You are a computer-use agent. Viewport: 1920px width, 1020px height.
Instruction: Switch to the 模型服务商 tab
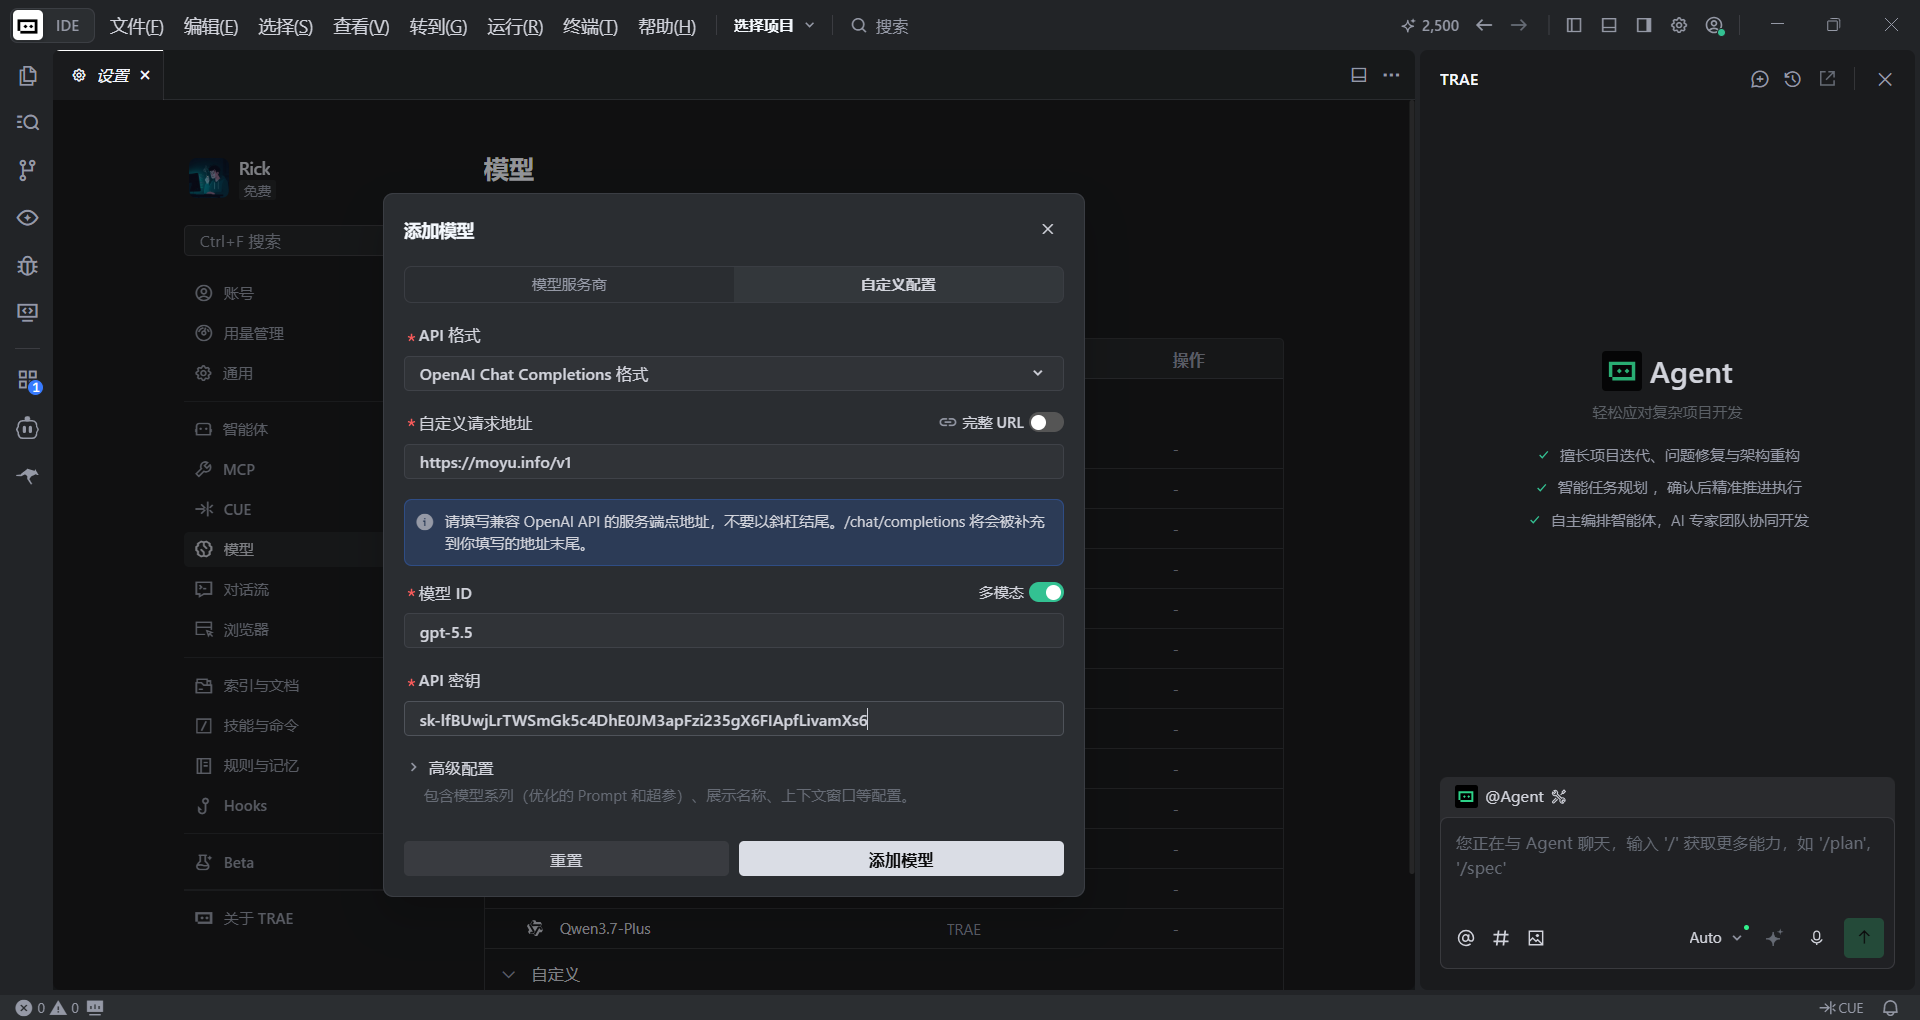click(x=569, y=285)
